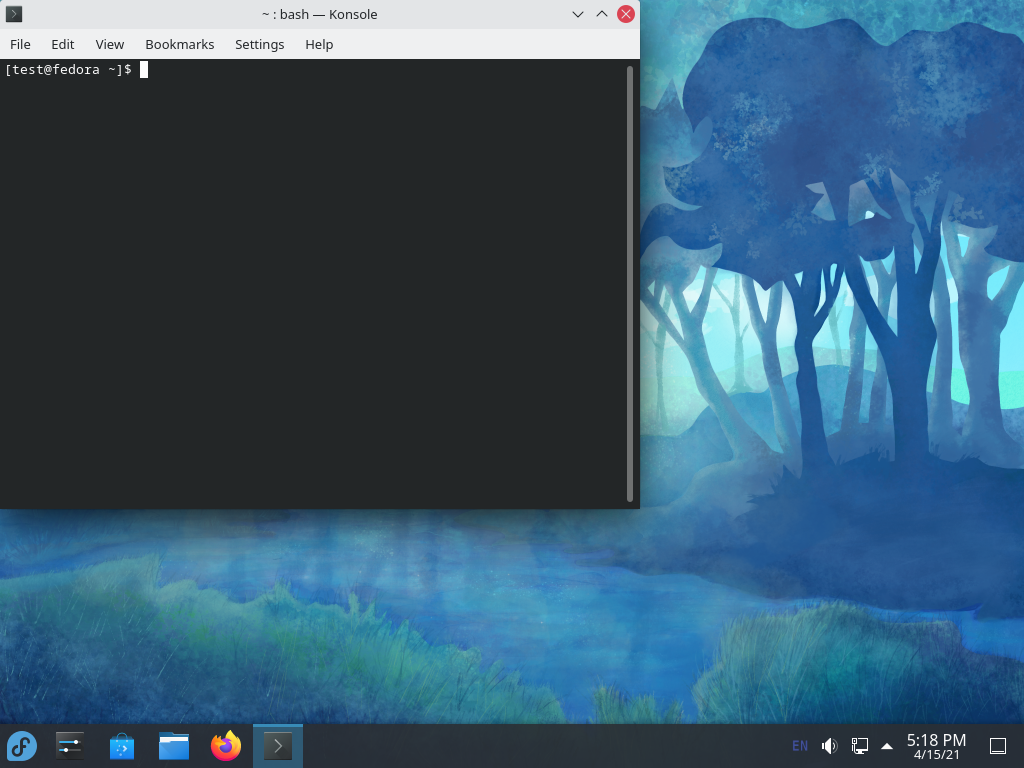Viewport: 1024px width, 768px height.
Task: Maximize the Konsole window
Action: 601,14
